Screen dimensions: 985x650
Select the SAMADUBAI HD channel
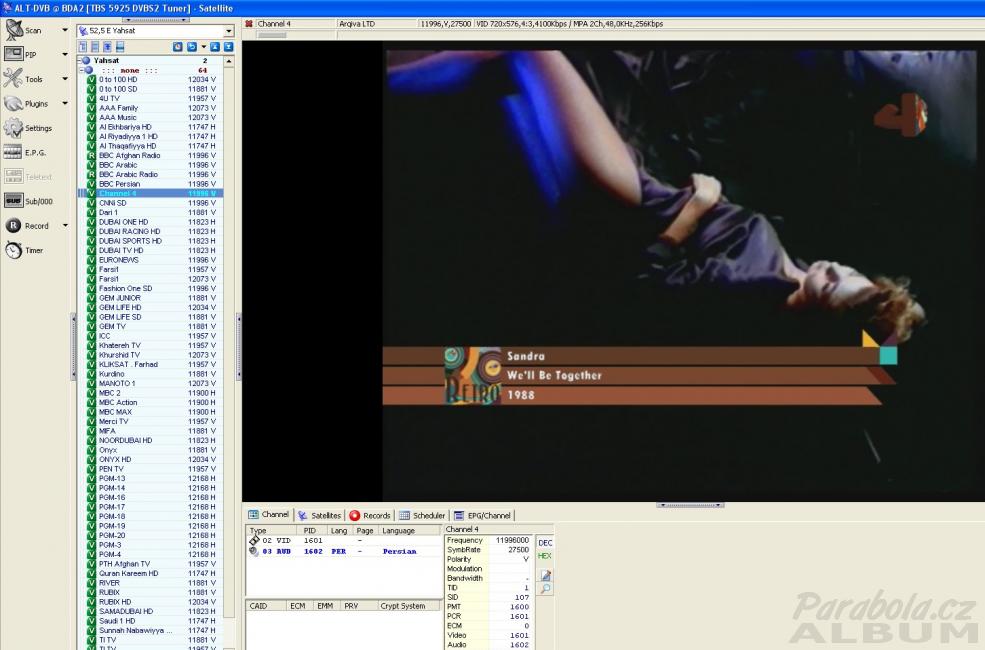pos(151,611)
